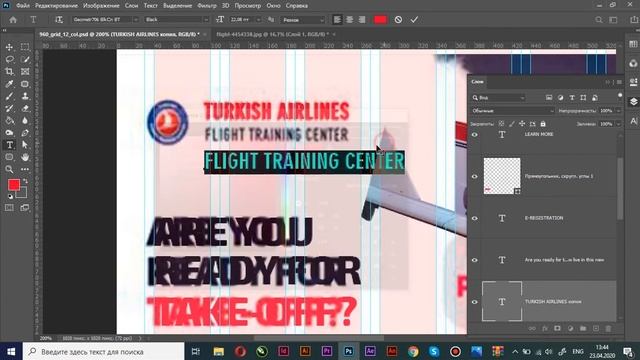The height and width of the screenshot is (360, 640).
Task: Select the Path Selection arrow tool
Action: [25, 145]
